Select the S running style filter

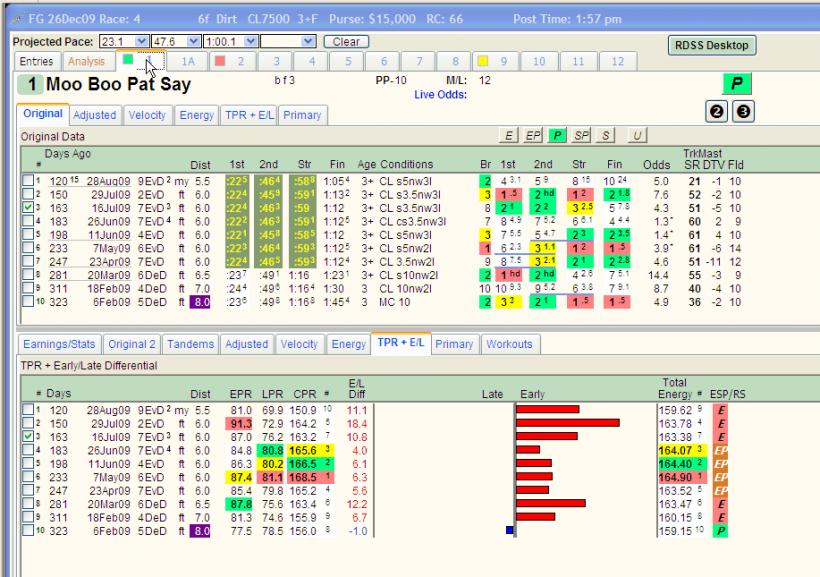(x=605, y=136)
